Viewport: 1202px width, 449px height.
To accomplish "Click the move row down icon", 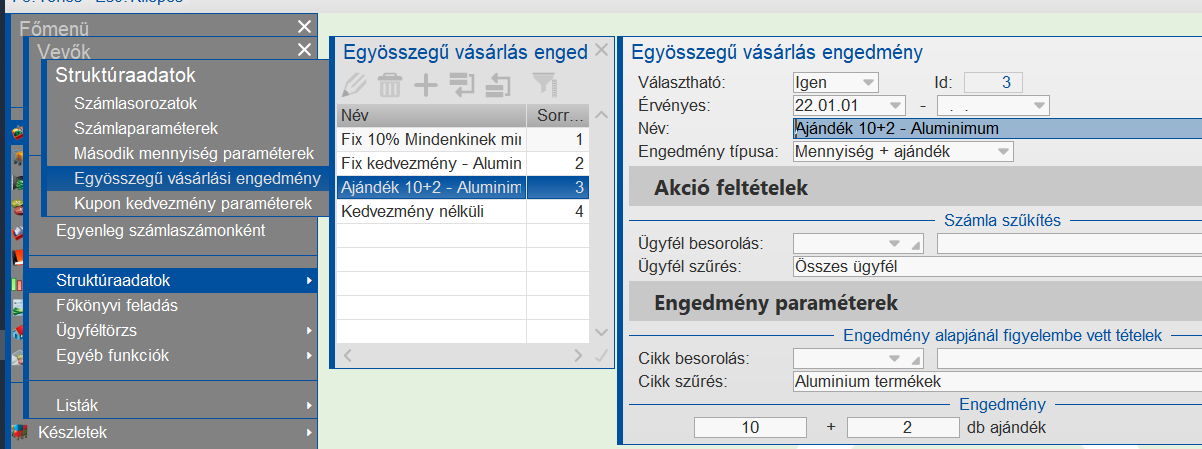I will click(462, 85).
